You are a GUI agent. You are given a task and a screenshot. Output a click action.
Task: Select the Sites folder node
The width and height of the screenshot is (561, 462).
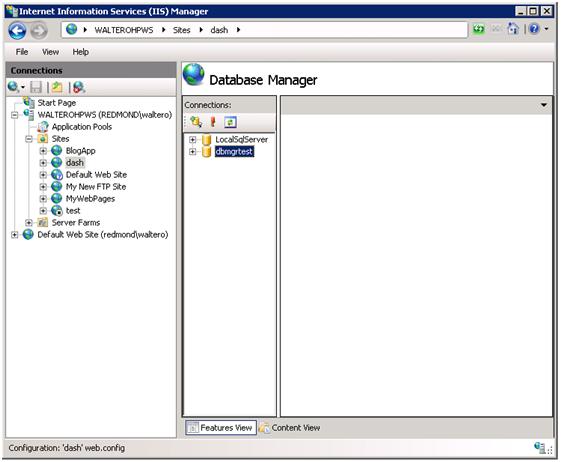tap(60, 139)
